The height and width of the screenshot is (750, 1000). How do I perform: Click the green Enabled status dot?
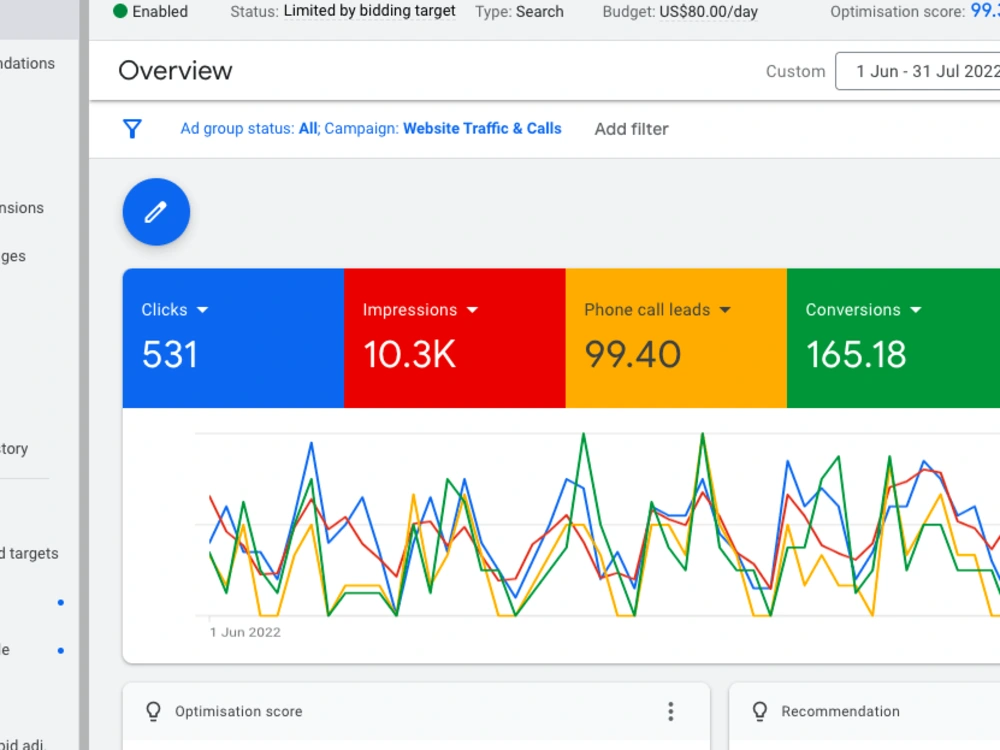point(120,11)
